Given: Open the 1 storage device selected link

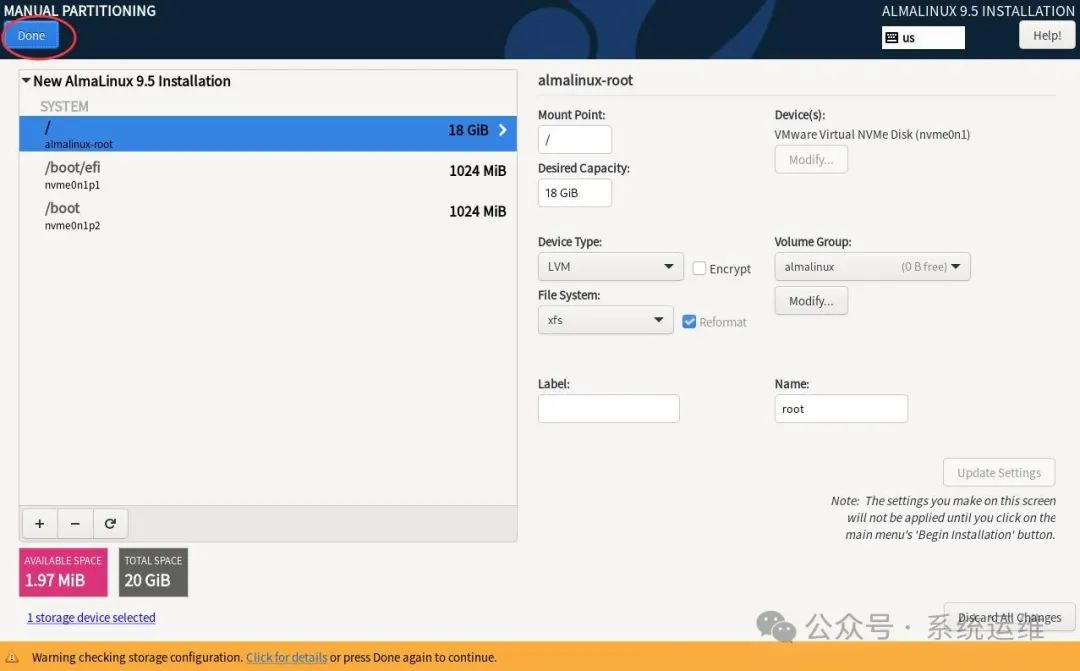Looking at the screenshot, I should click(91, 618).
